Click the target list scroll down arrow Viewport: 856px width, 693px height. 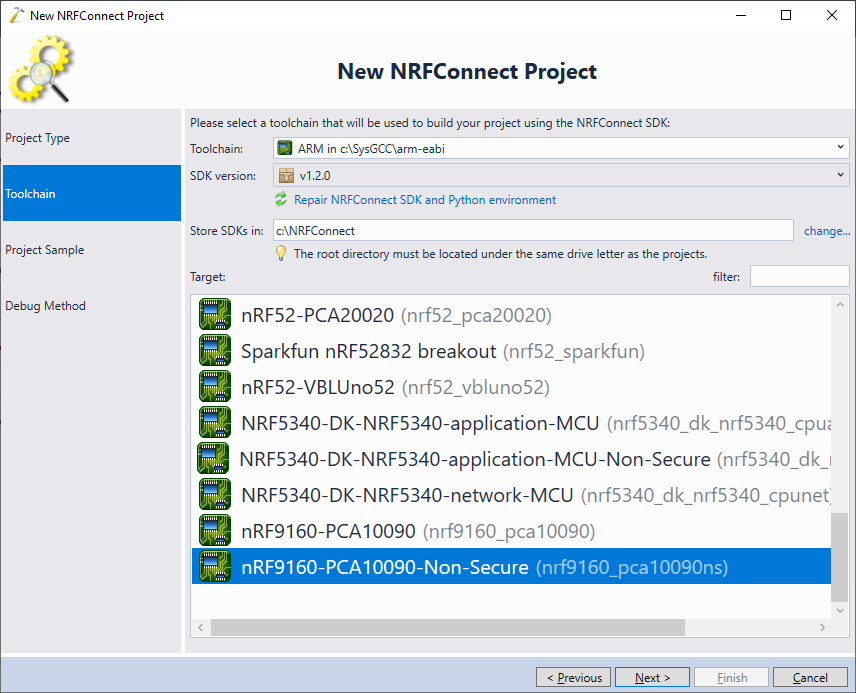click(840, 610)
